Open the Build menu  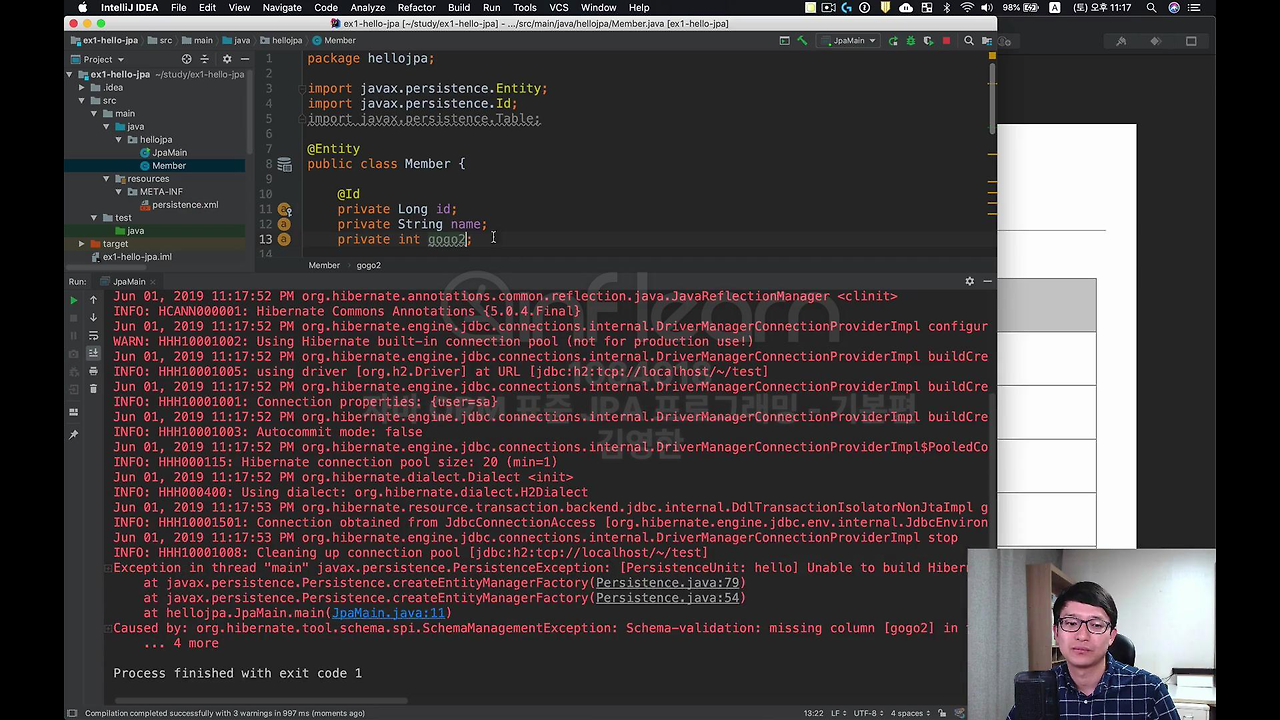click(459, 7)
